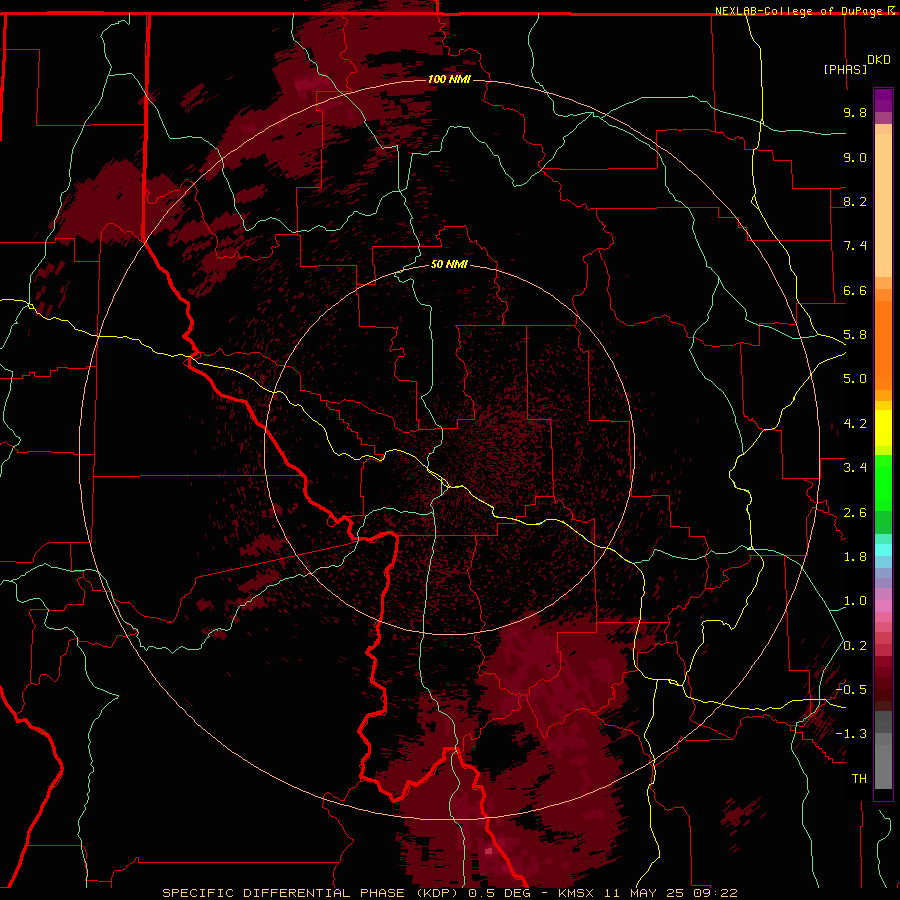Pick the bright green color bar segment
Image resolution: width=900 pixels, height=900 pixels.
pos(883,483)
